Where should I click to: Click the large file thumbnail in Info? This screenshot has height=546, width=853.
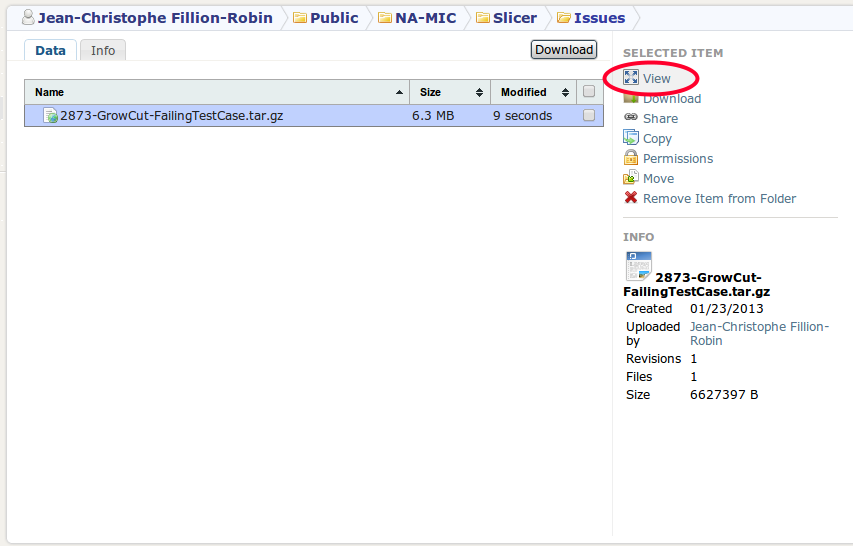(x=638, y=265)
